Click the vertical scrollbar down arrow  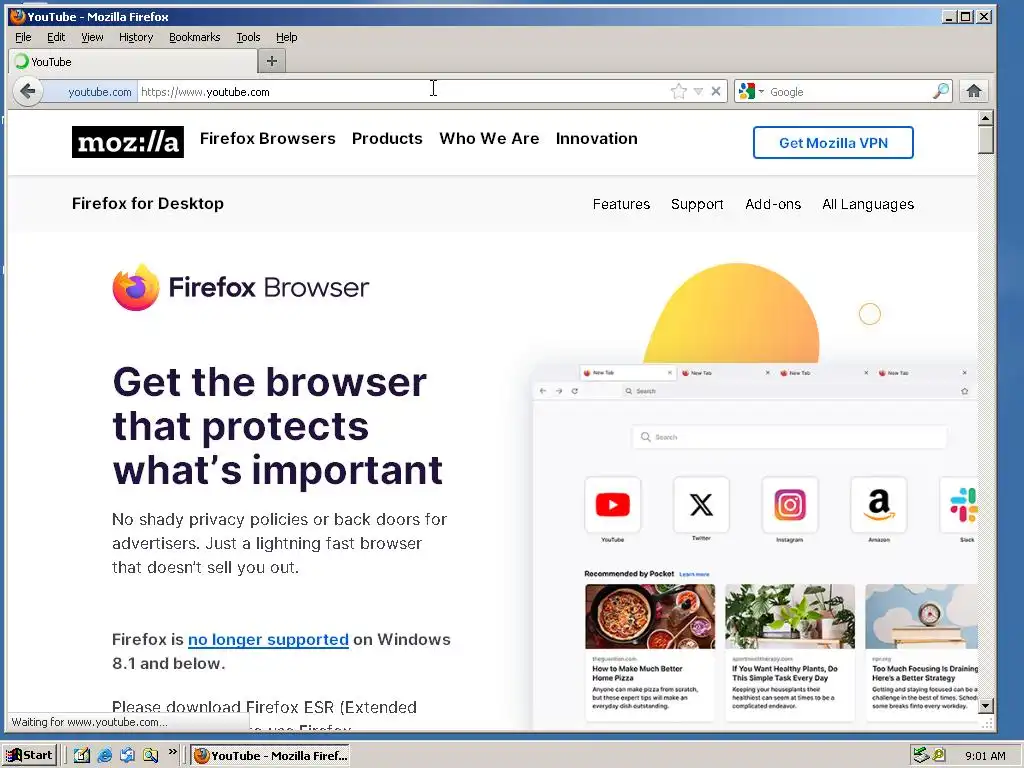[x=986, y=706]
